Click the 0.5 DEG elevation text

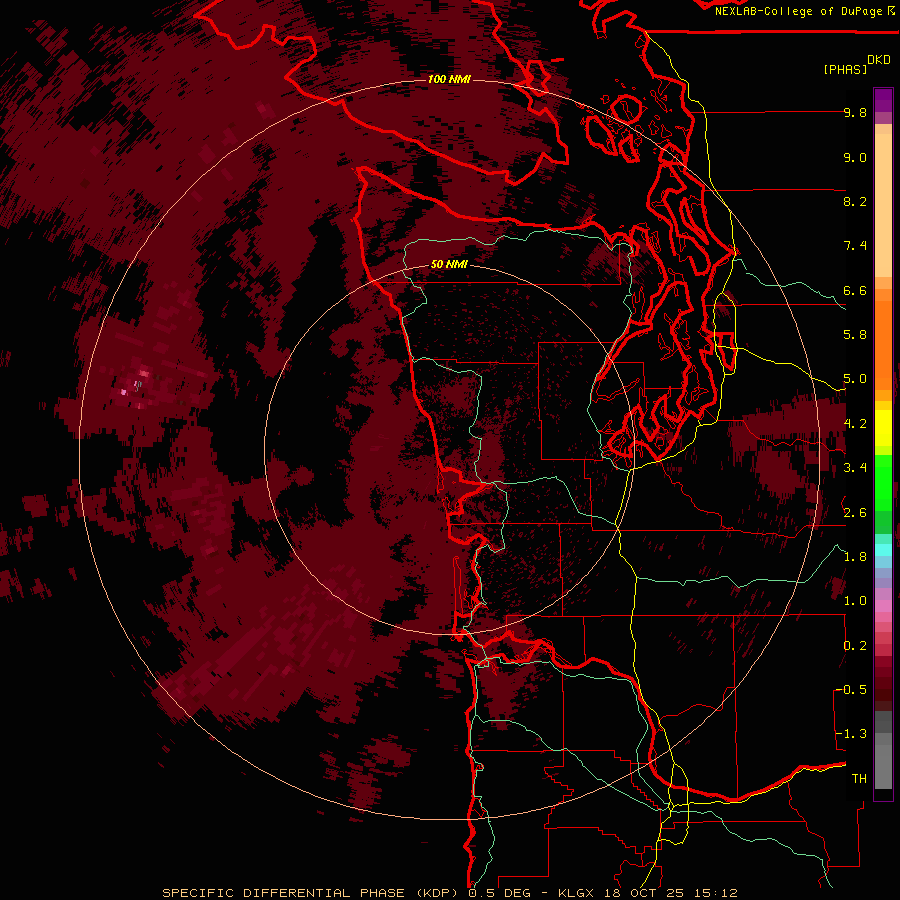point(499,893)
